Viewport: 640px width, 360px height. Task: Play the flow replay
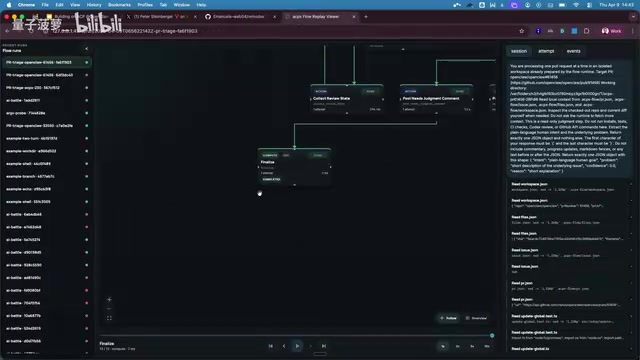pos(297,346)
